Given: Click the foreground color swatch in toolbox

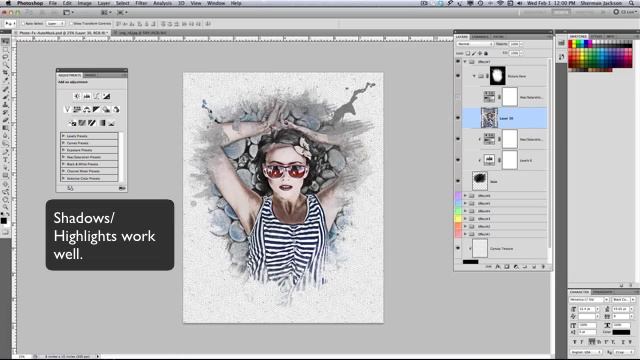Looking at the screenshot, I should pyautogui.click(x=4, y=221).
